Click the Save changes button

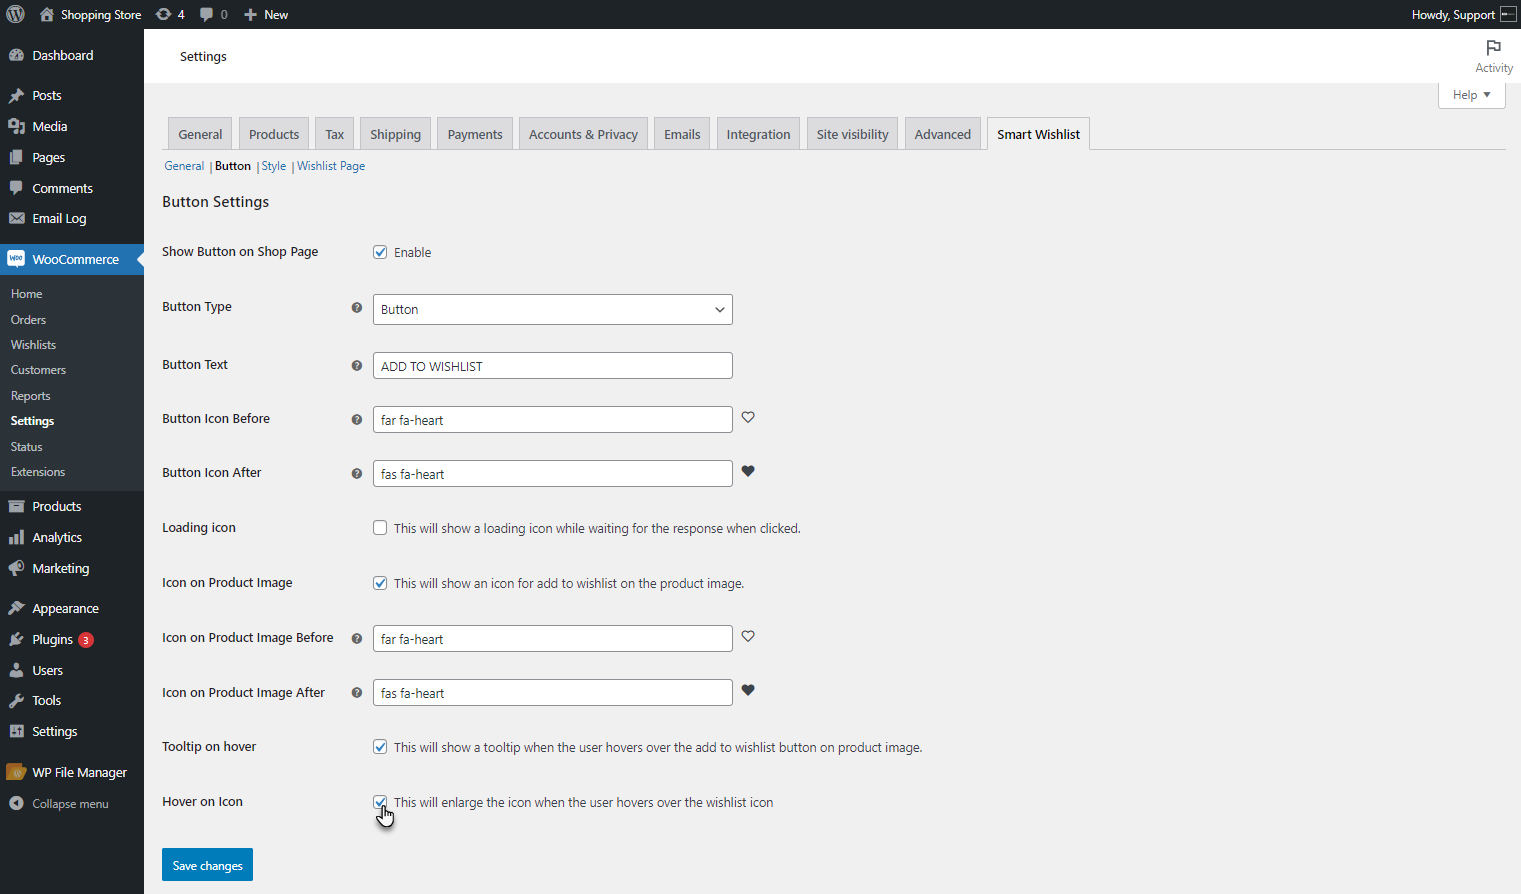click(x=207, y=865)
